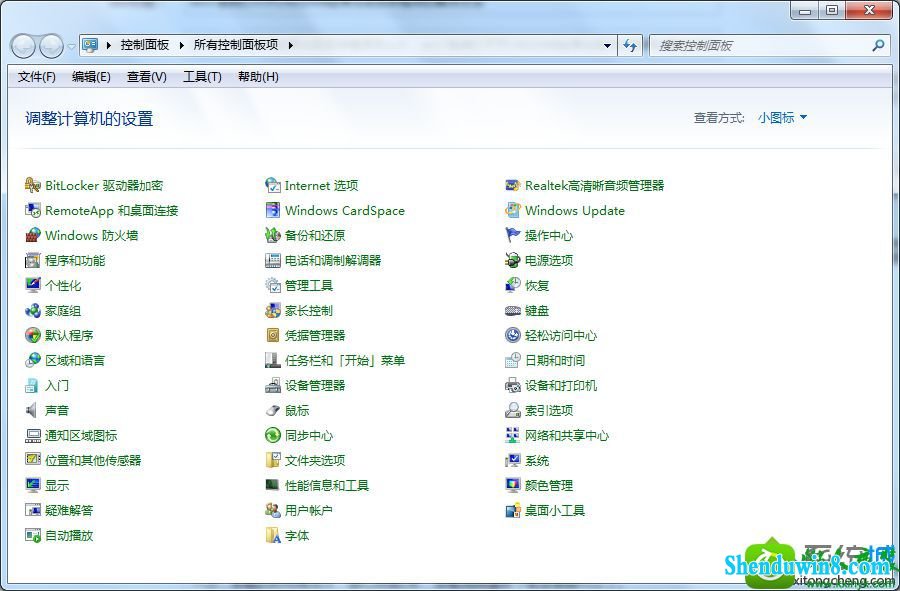This screenshot has height=591, width=900.
Task: Expand the arrow after 控制面板 in breadcrumb
Action: [181, 45]
